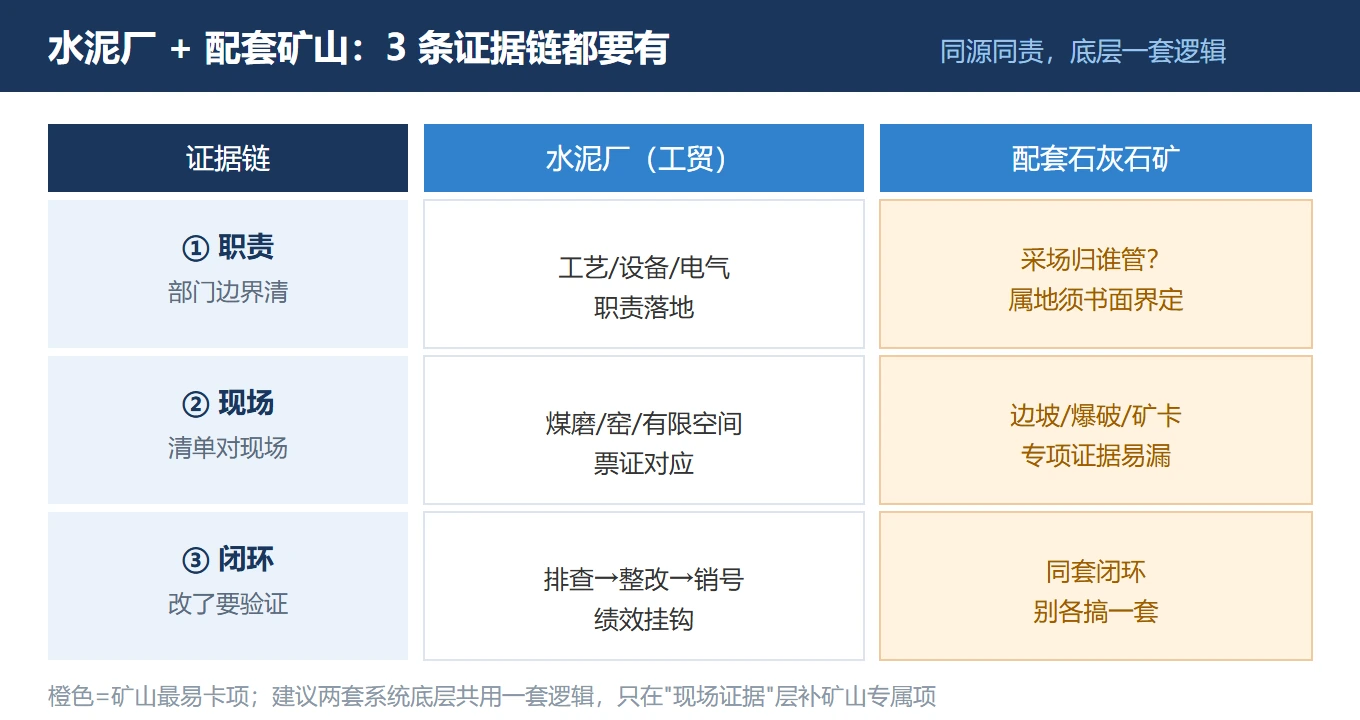
Task: Click the '改了要验证' sub-label
Action: click(x=228, y=604)
